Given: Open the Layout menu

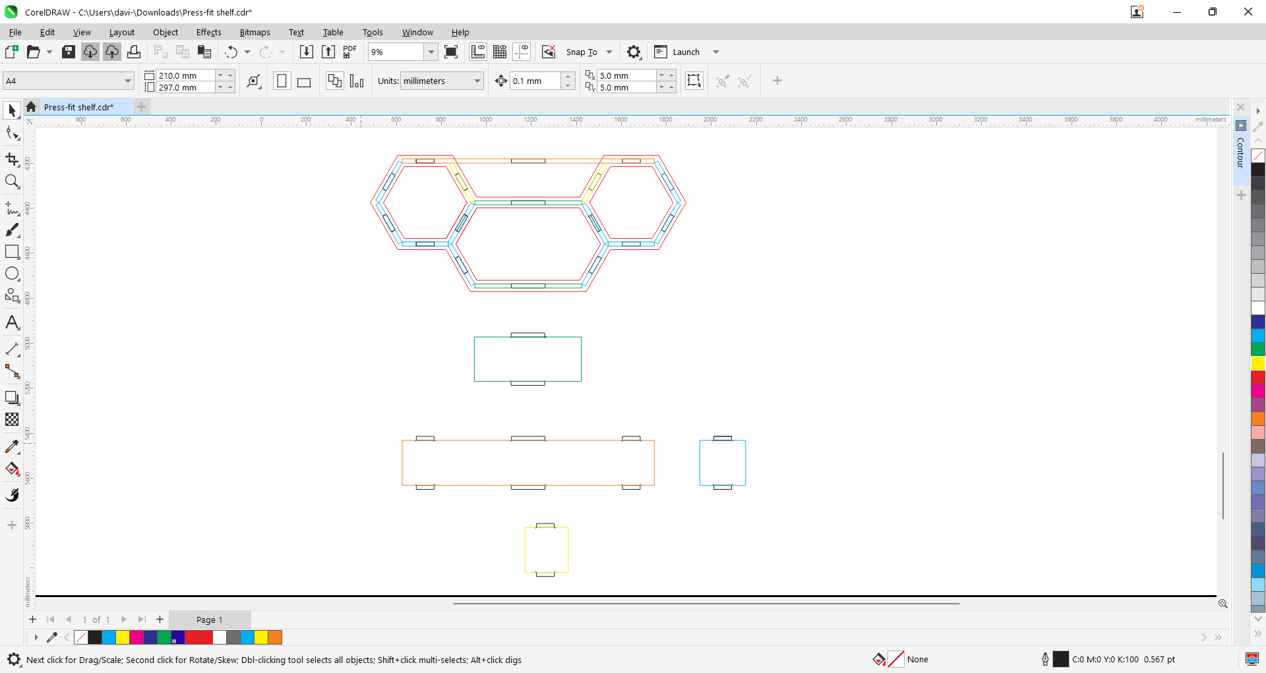Looking at the screenshot, I should click(x=121, y=32).
